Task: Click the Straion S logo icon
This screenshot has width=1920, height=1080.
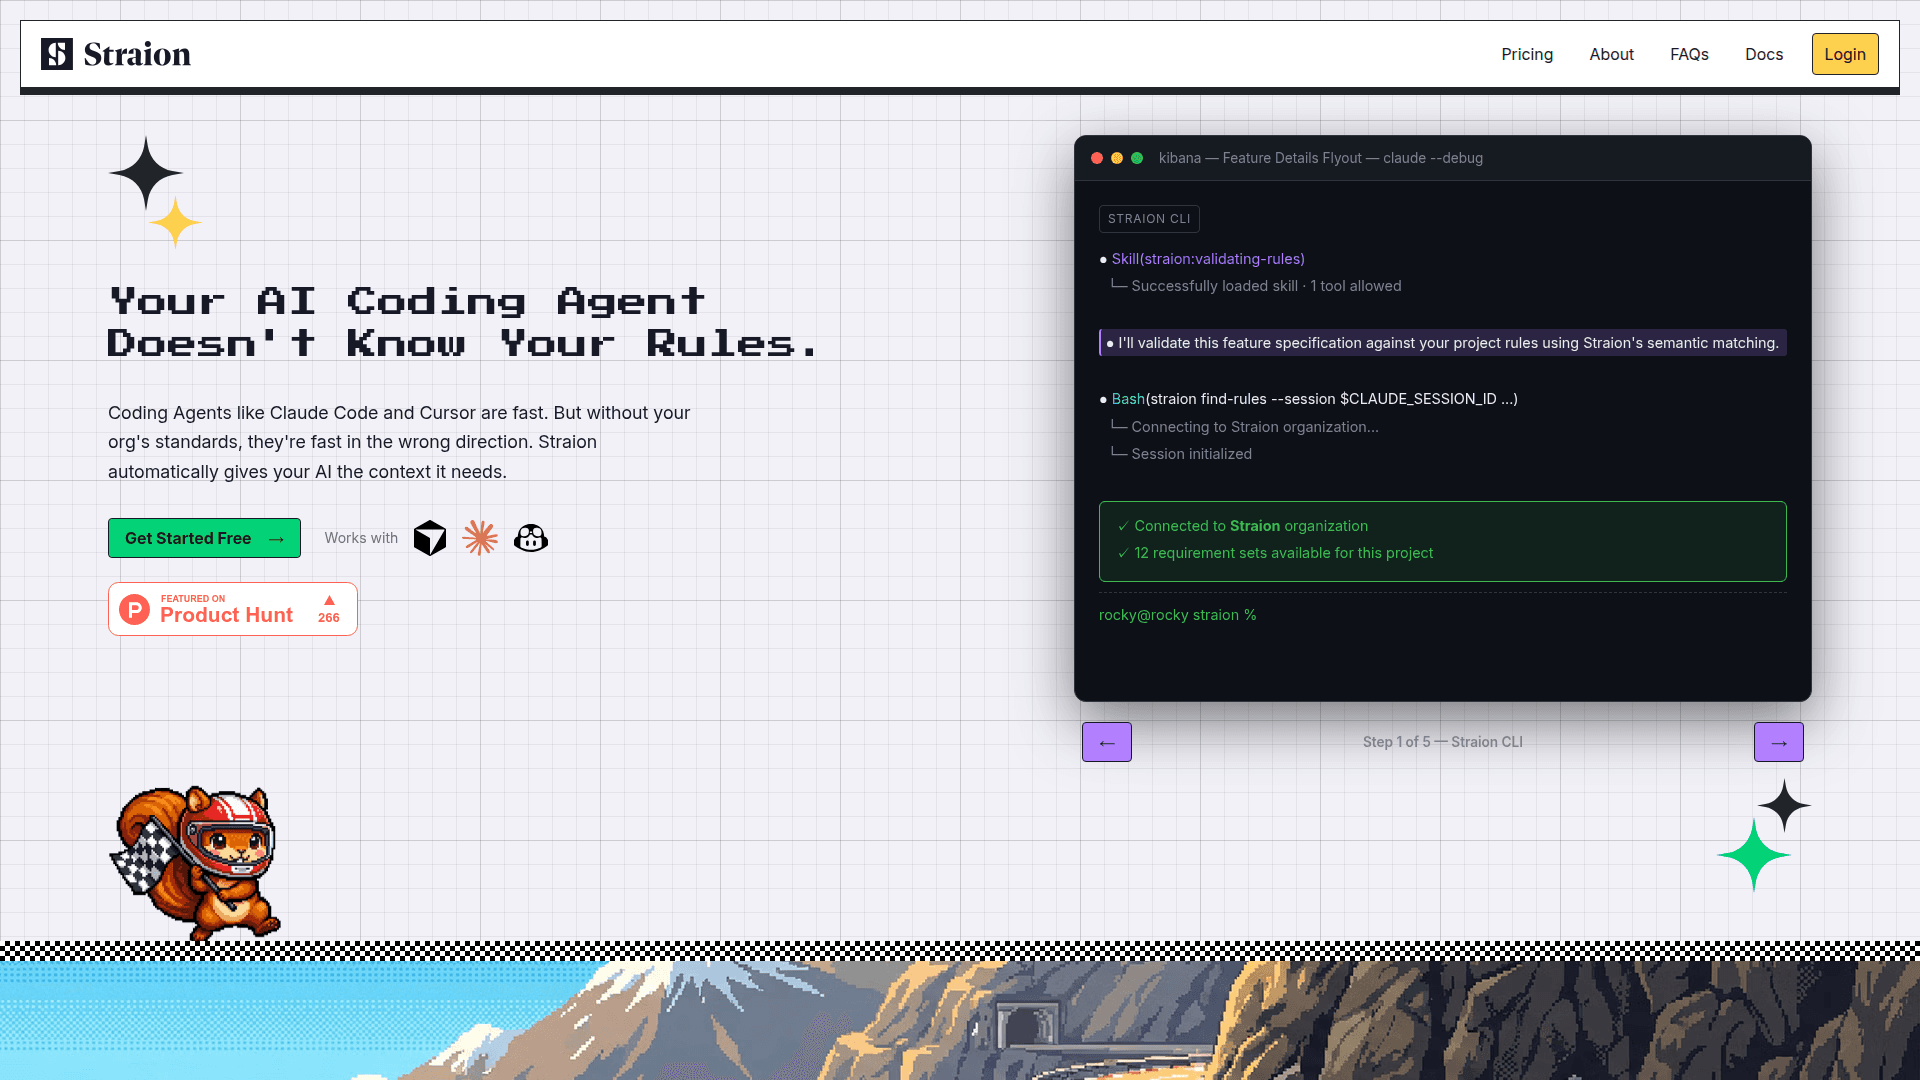Action: pyautogui.click(x=57, y=54)
